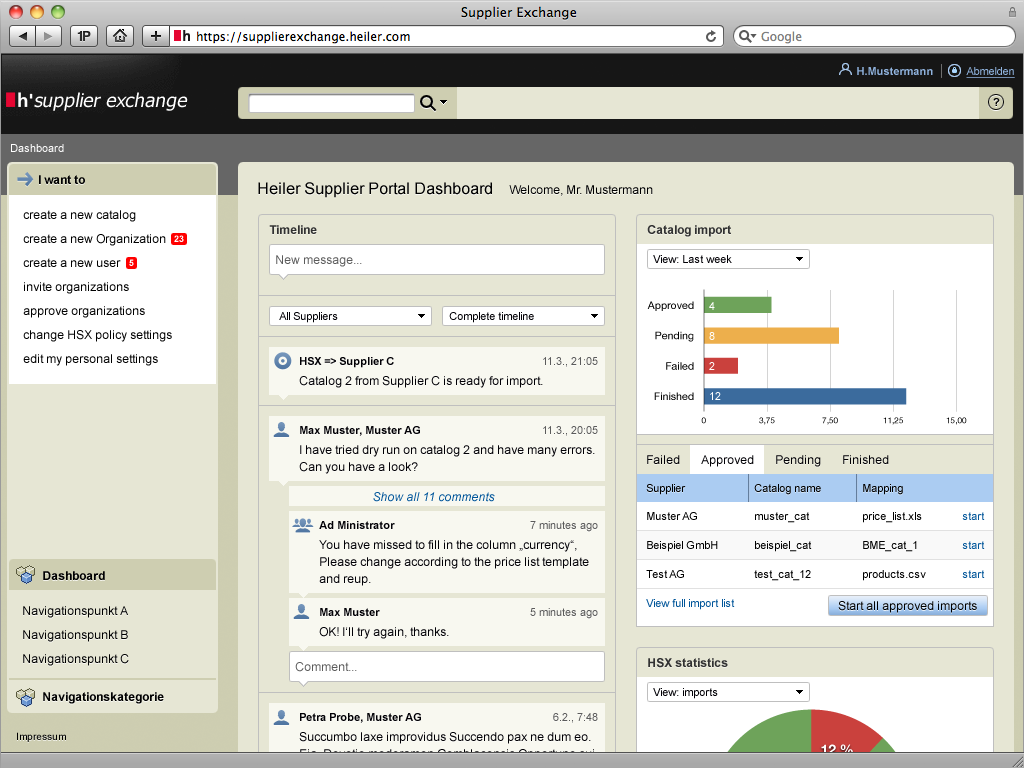Click invite organizations link

coord(76,287)
